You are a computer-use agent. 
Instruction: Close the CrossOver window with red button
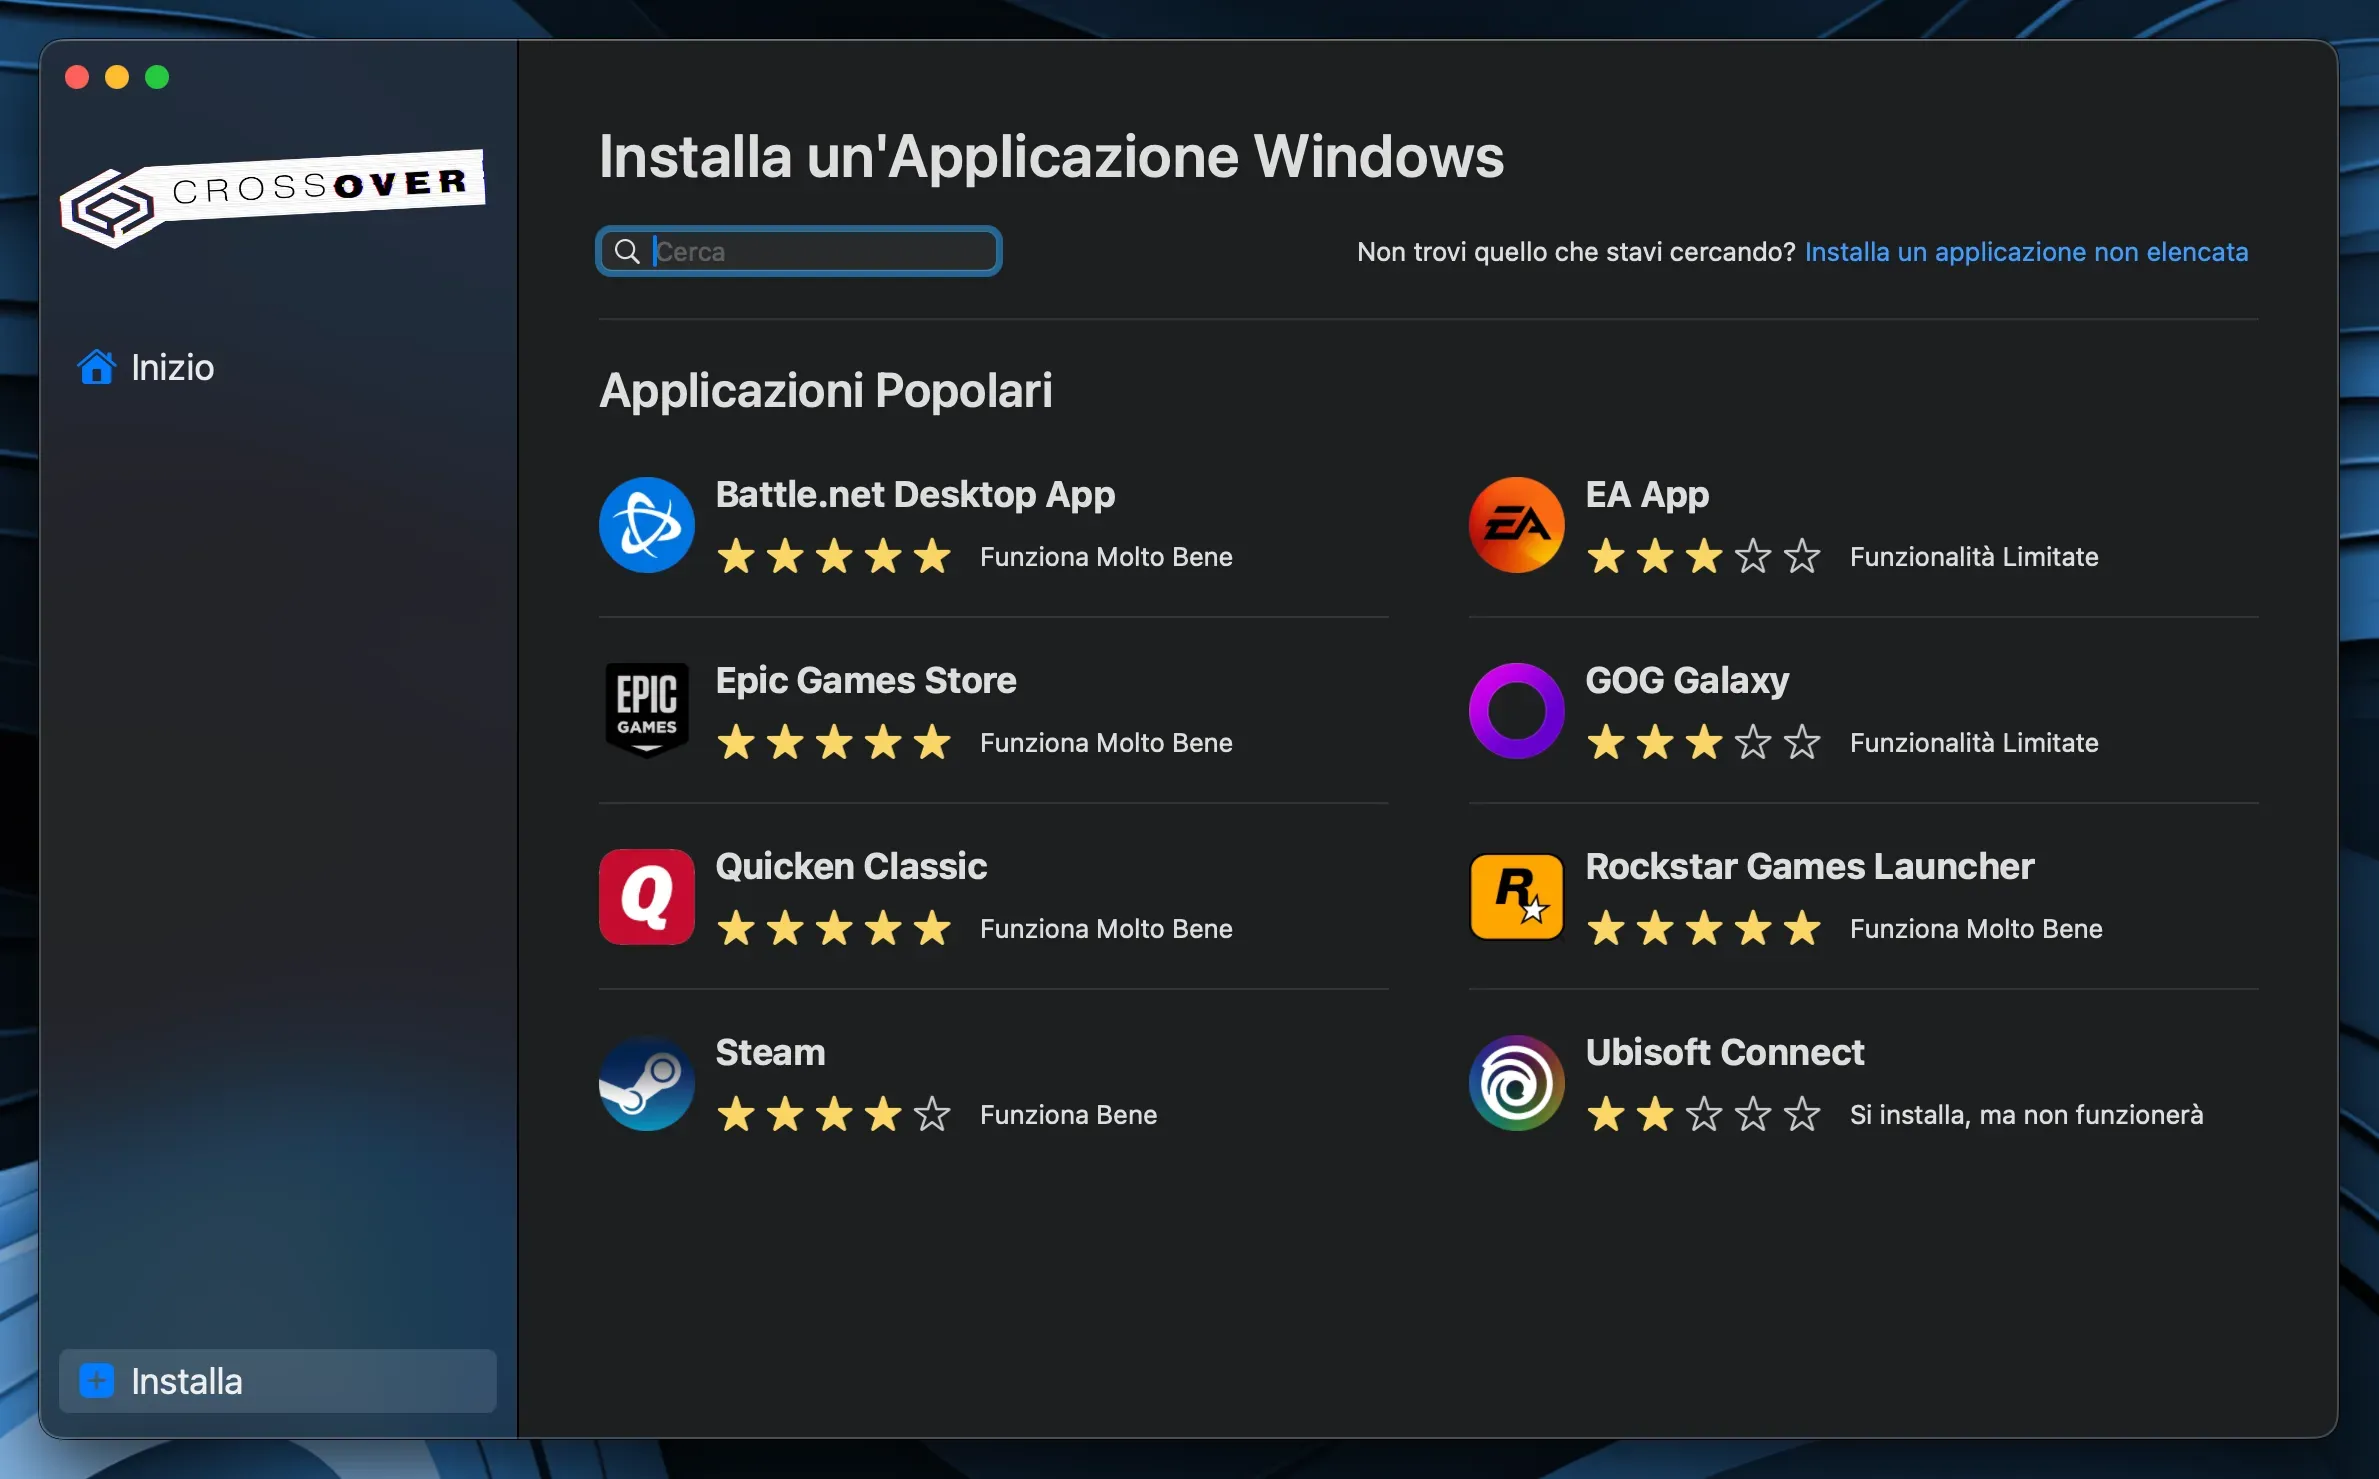pos(77,77)
